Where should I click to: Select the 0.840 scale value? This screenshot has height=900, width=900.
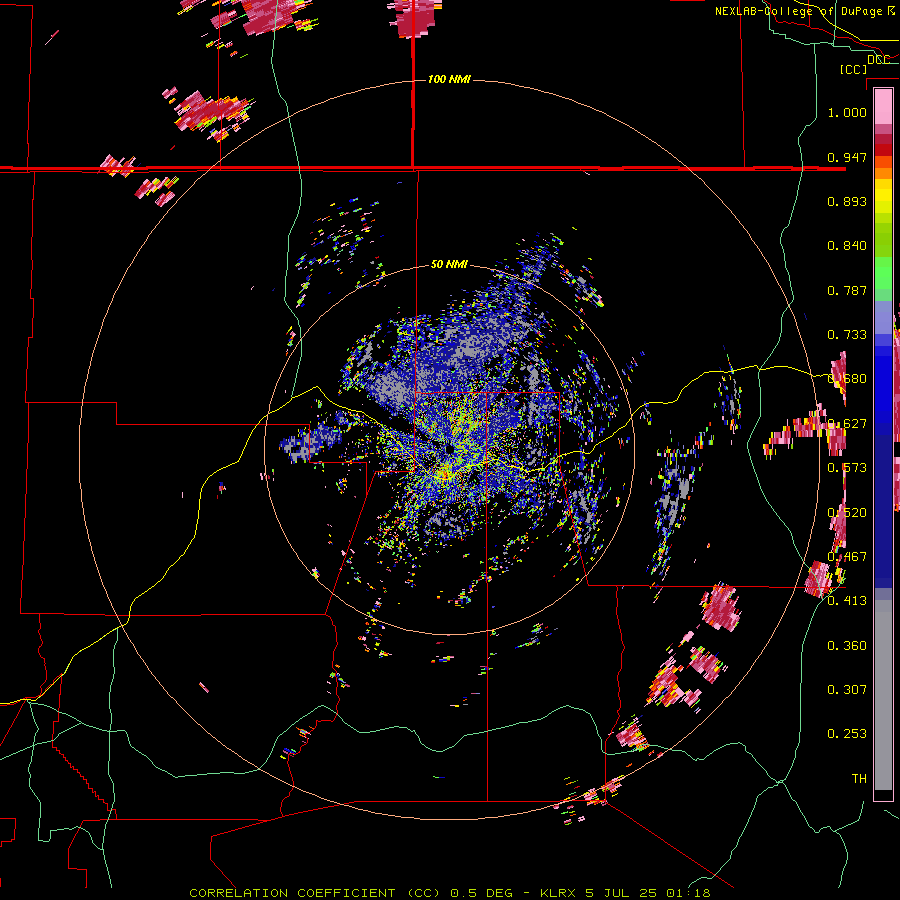(847, 246)
